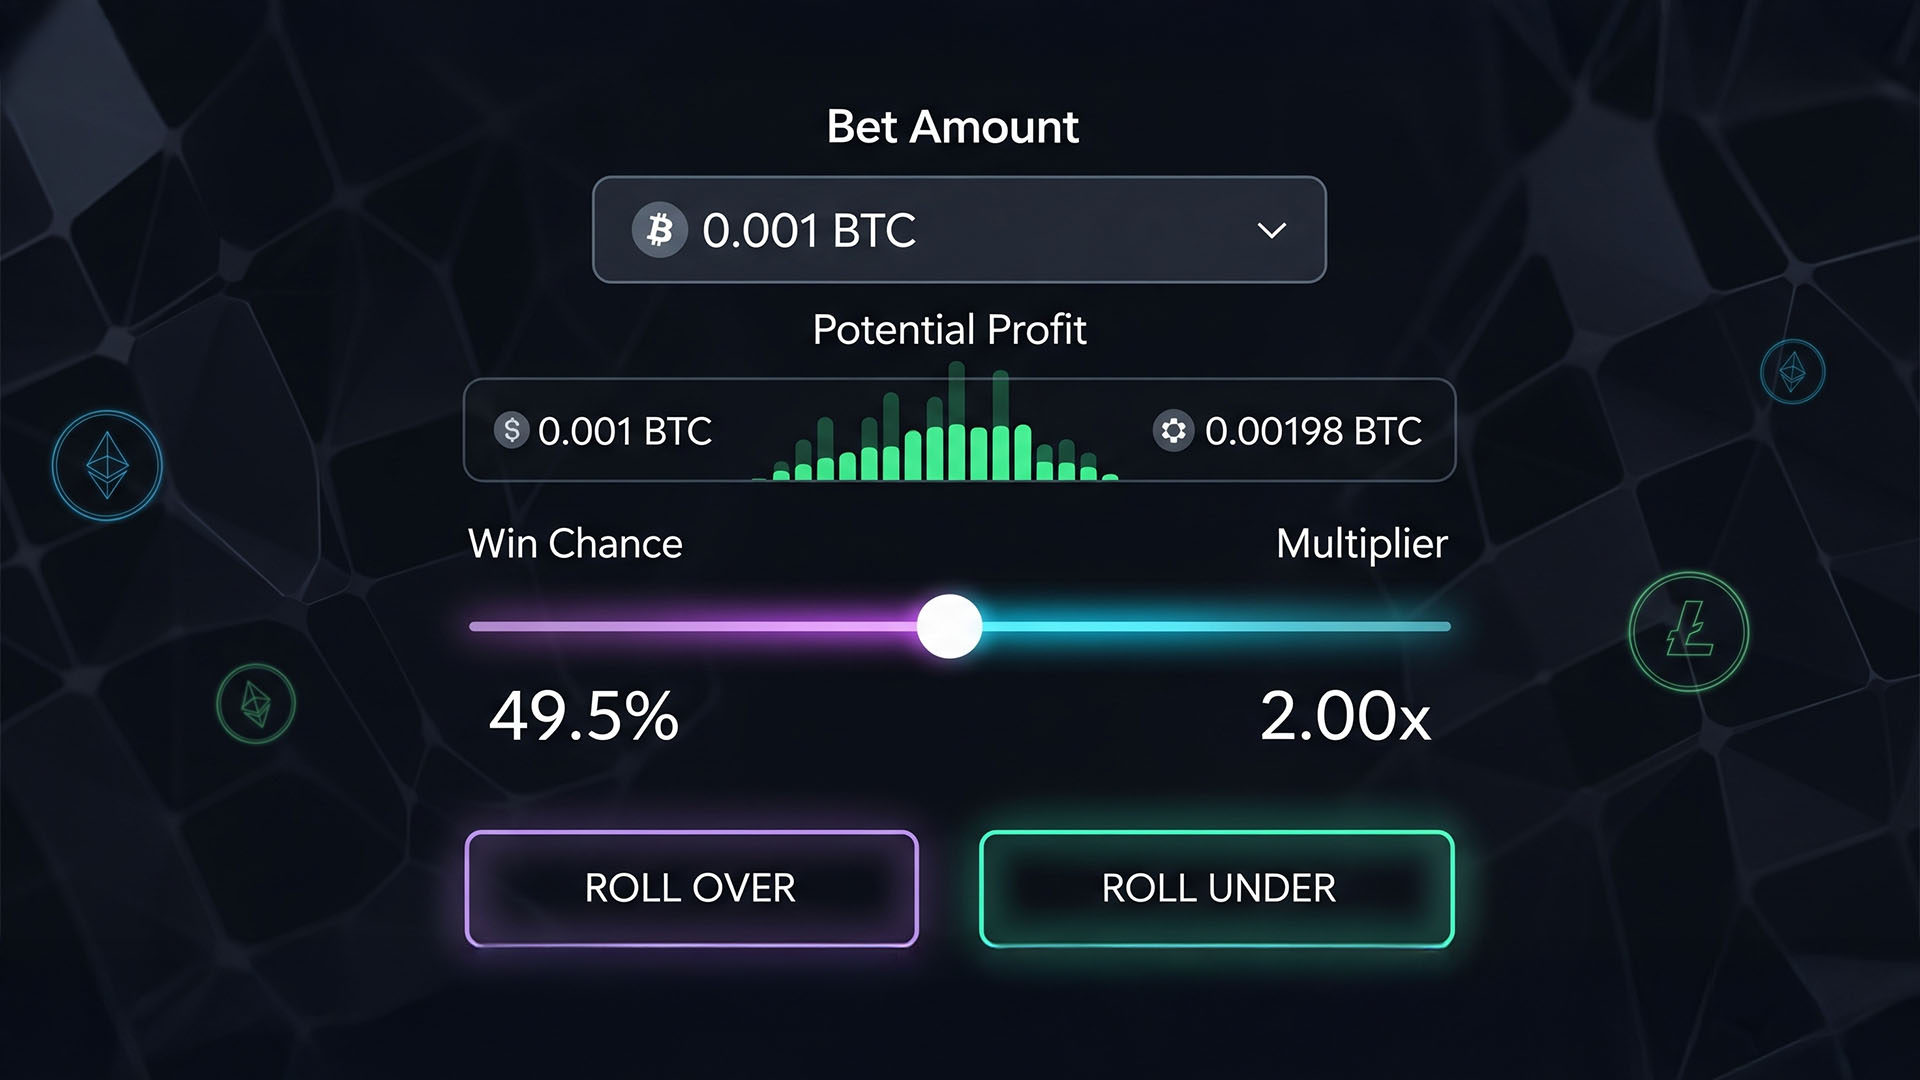Click the gear icon beside 0.00198 BTC
The width and height of the screenshot is (1920, 1080).
click(1173, 431)
